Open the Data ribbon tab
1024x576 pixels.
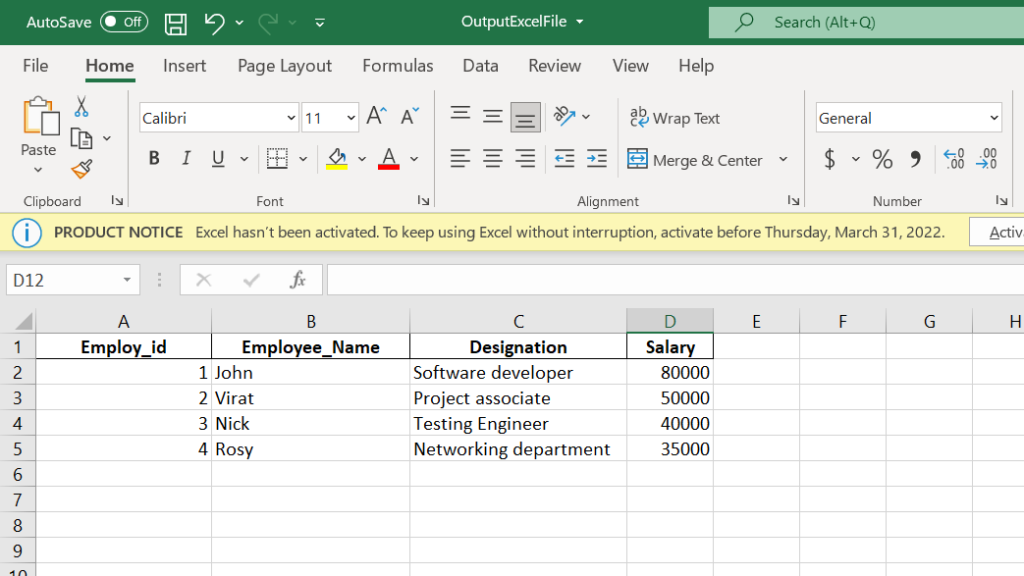[x=480, y=66]
